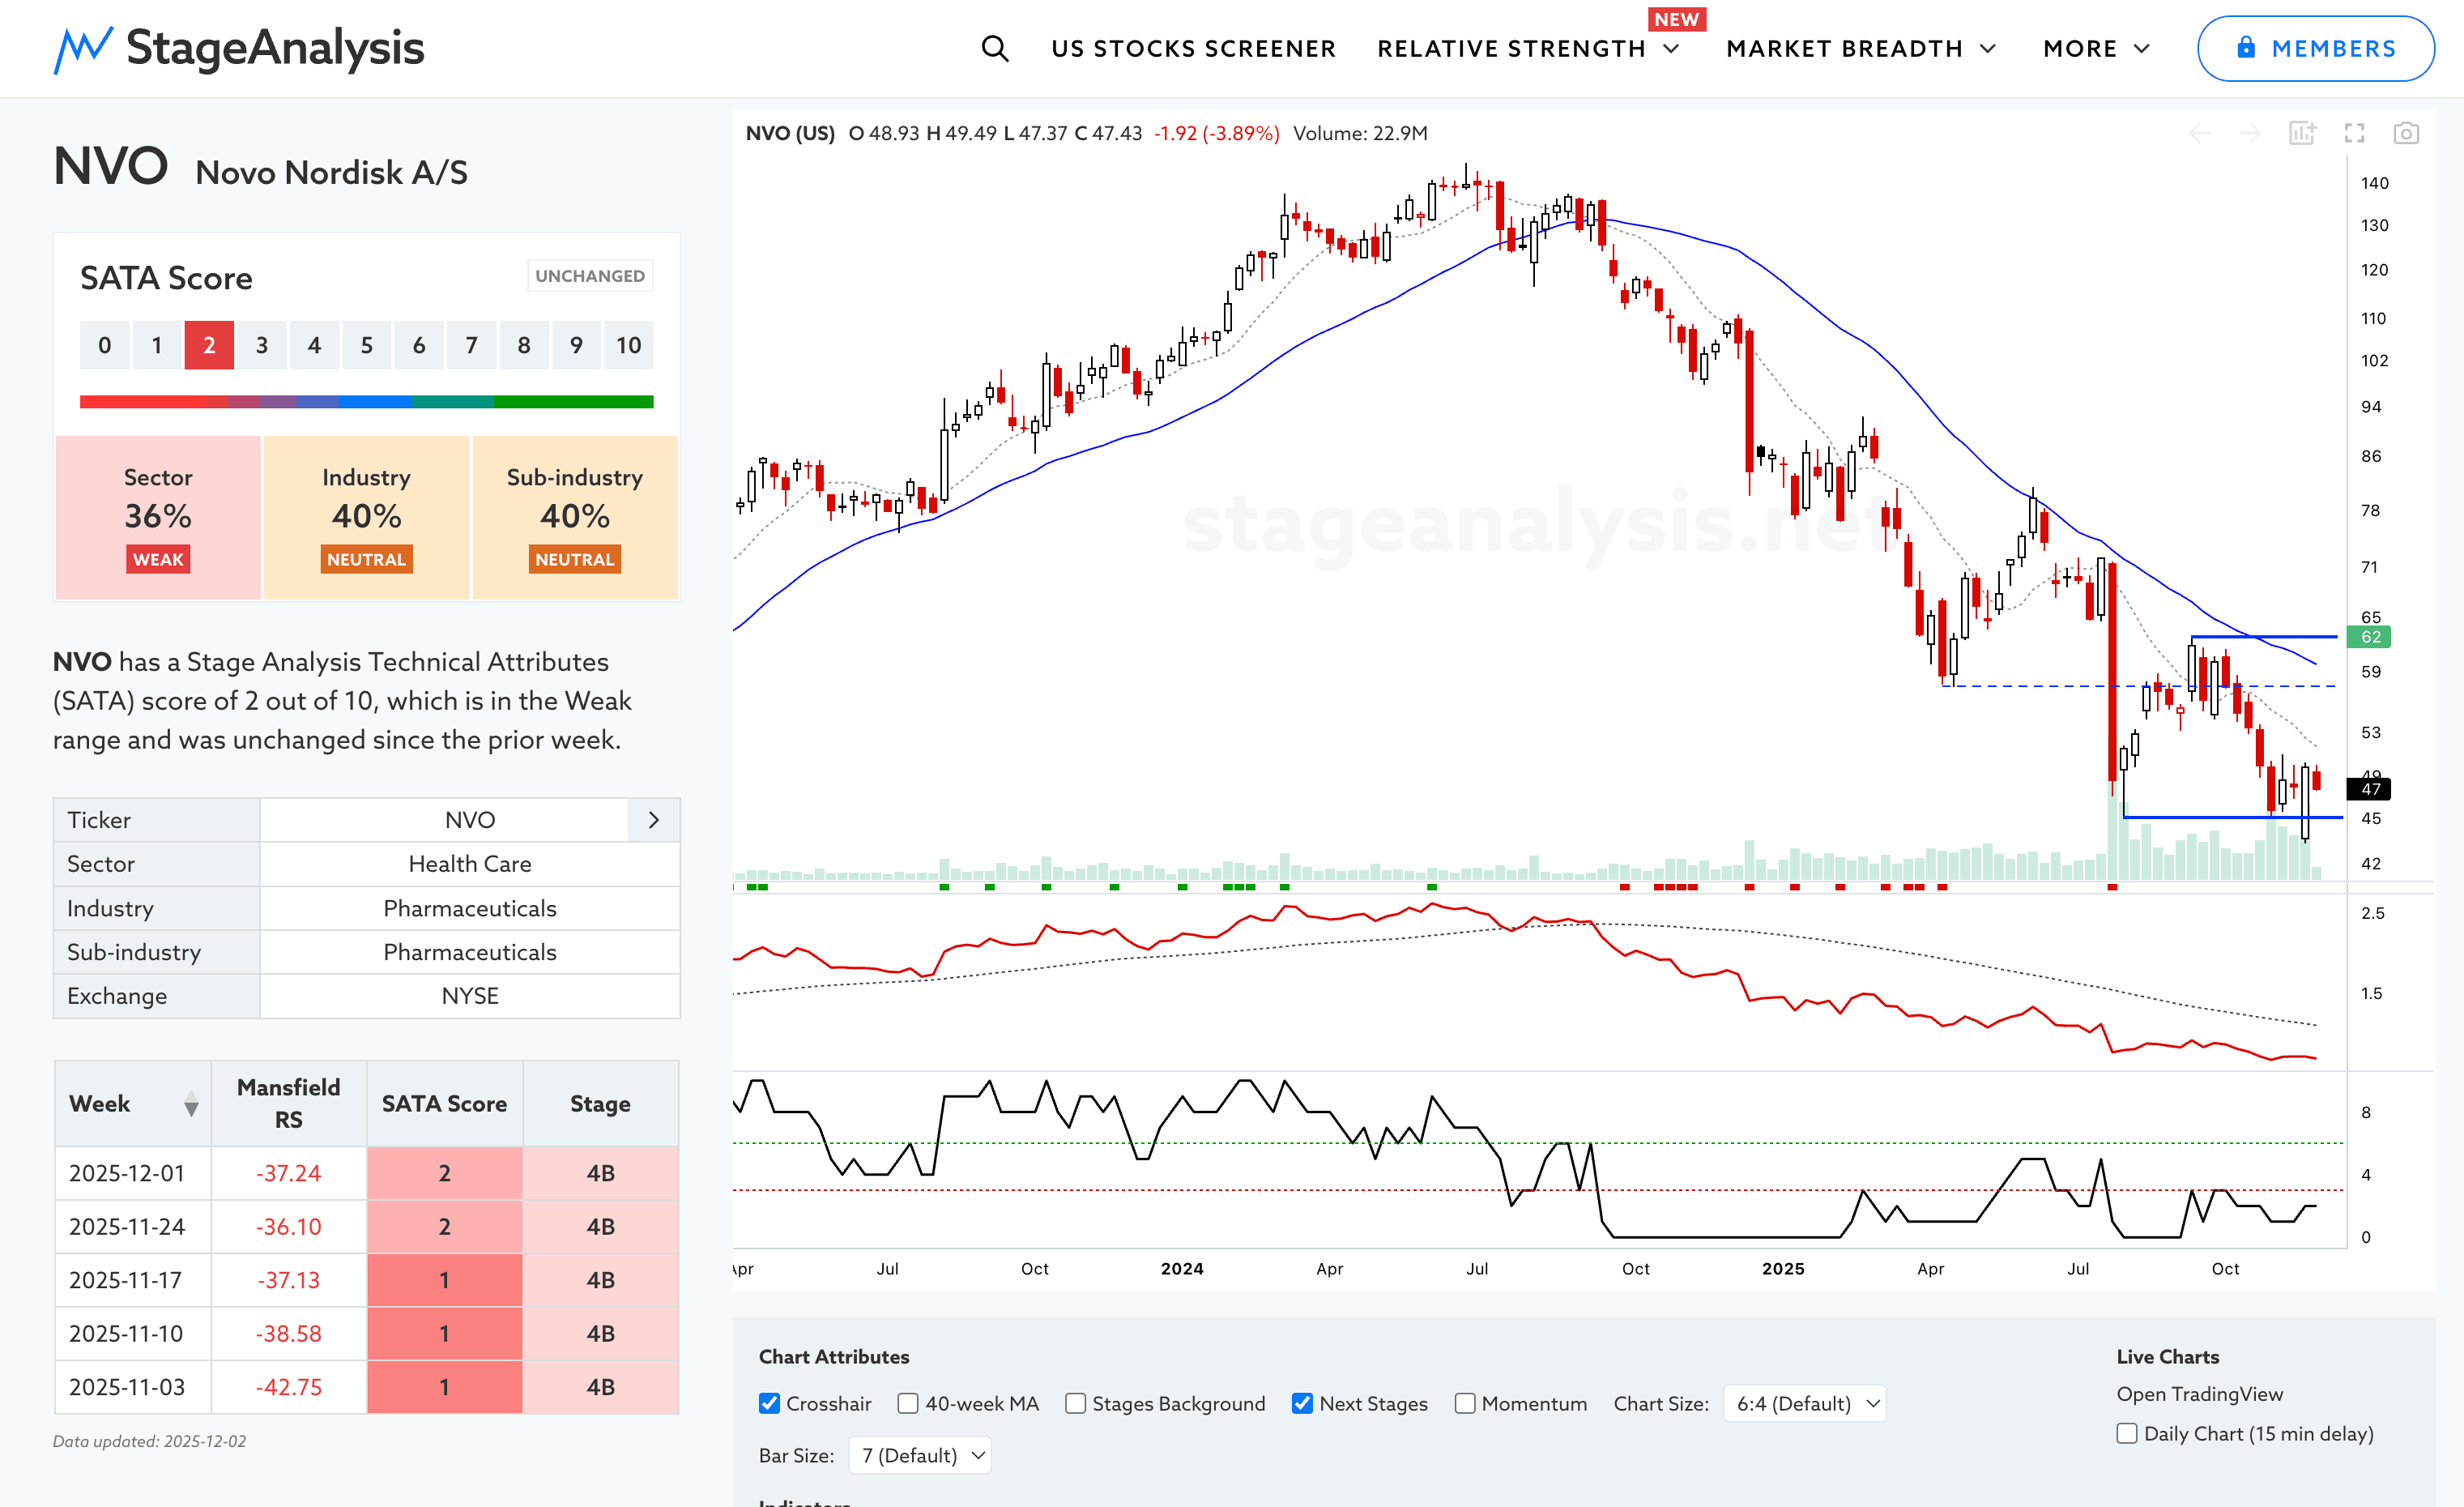
Task: Click the add indicator chart icon
Action: (2302, 133)
